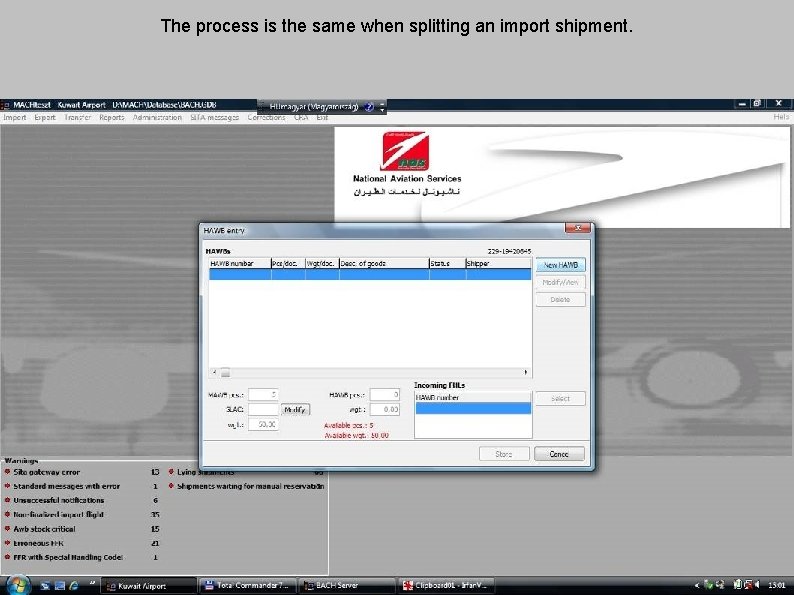Click Delete button in HAWB entry
794x595 pixels.
(x=560, y=299)
